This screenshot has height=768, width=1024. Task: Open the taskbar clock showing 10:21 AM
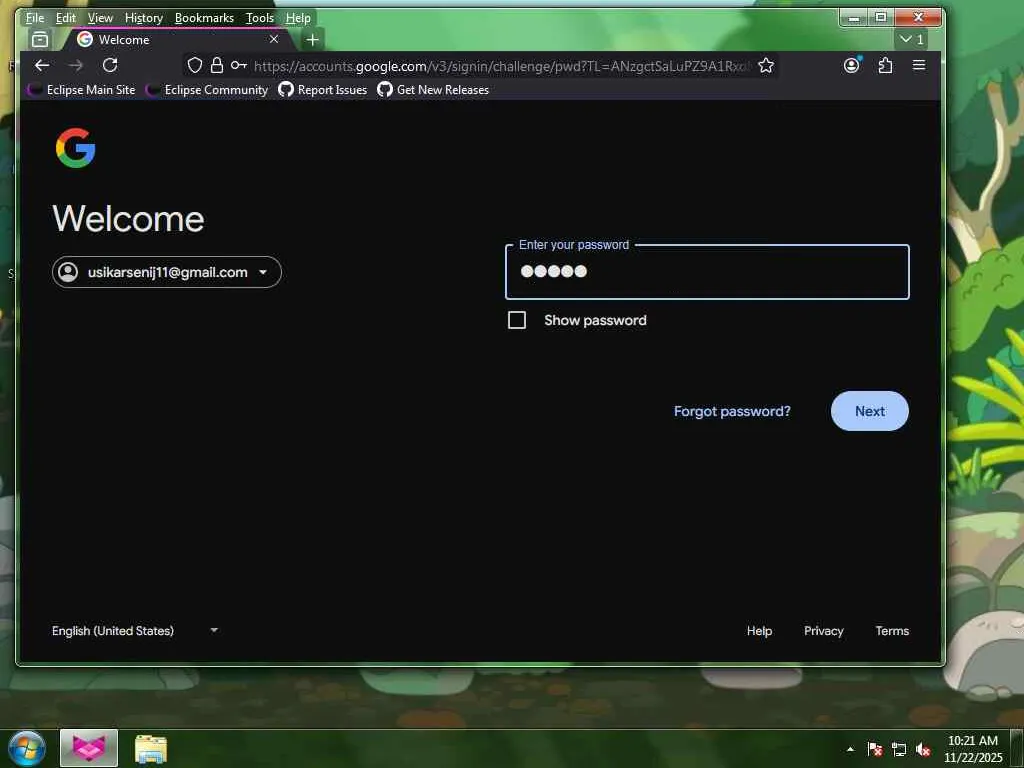click(x=973, y=748)
